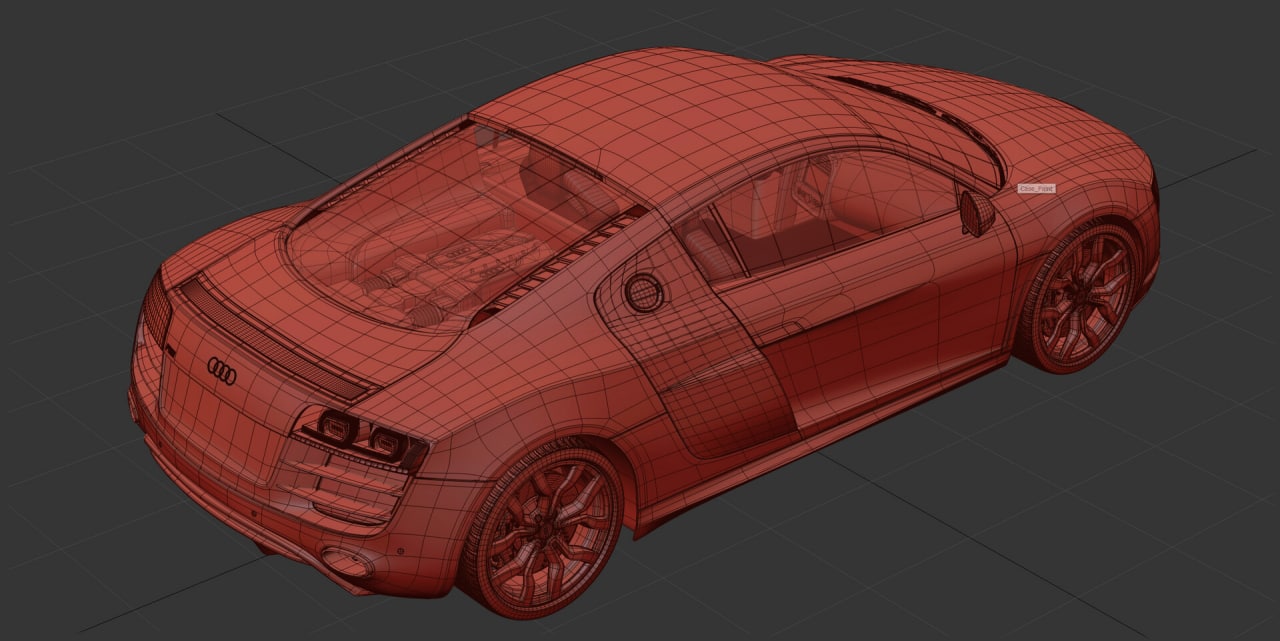The height and width of the screenshot is (641, 1280).
Task: Click the four-ring Audi emblem on the rear
Action: [222, 370]
